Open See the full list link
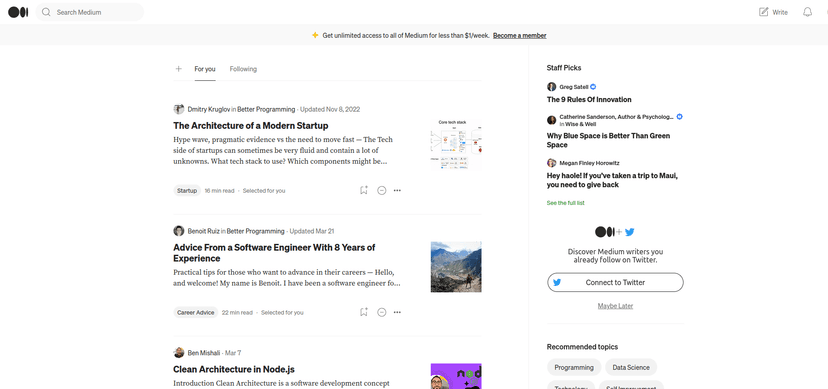Image resolution: width=828 pixels, height=389 pixels. click(x=566, y=203)
